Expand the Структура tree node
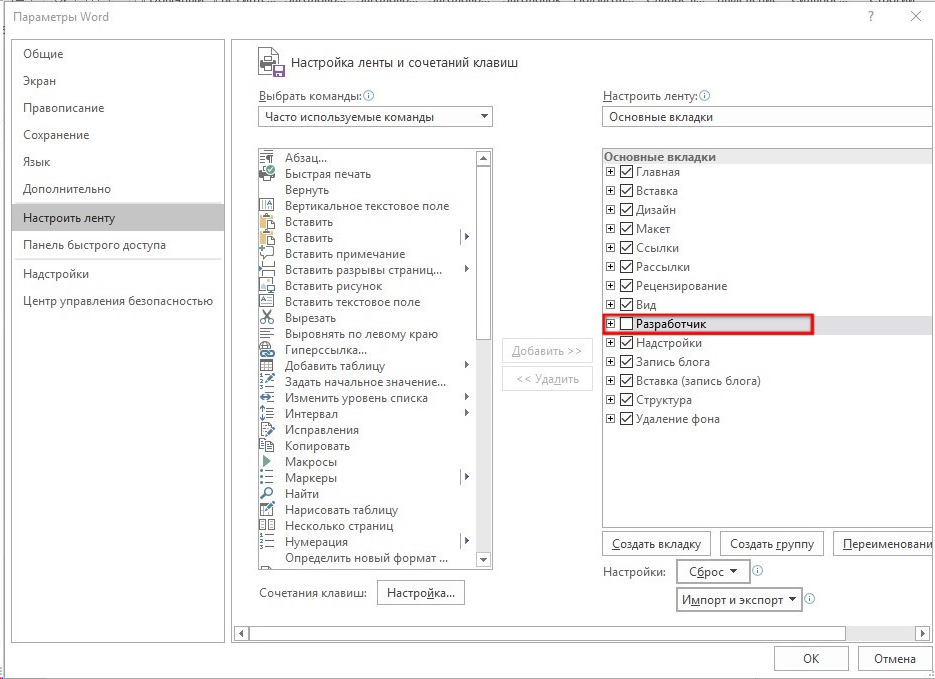 point(610,399)
